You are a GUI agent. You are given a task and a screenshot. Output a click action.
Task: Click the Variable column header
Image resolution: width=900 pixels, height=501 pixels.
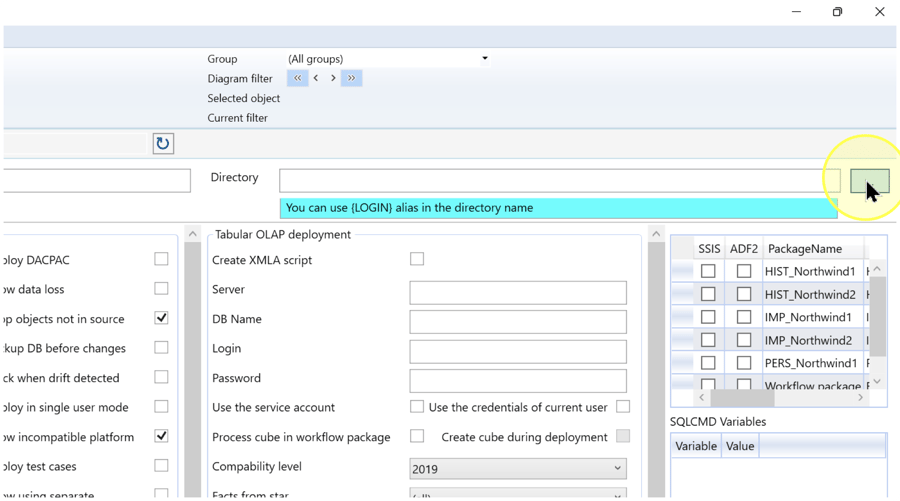pyautogui.click(x=696, y=446)
